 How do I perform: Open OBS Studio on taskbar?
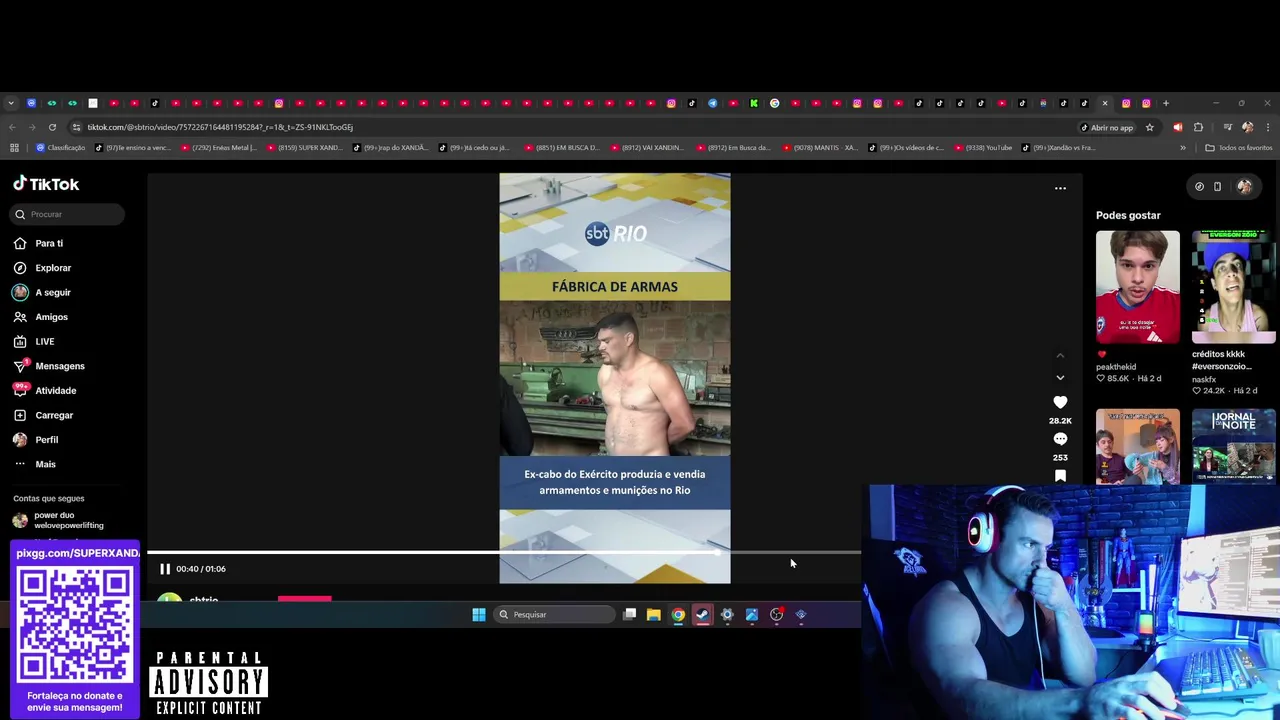(x=776, y=615)
